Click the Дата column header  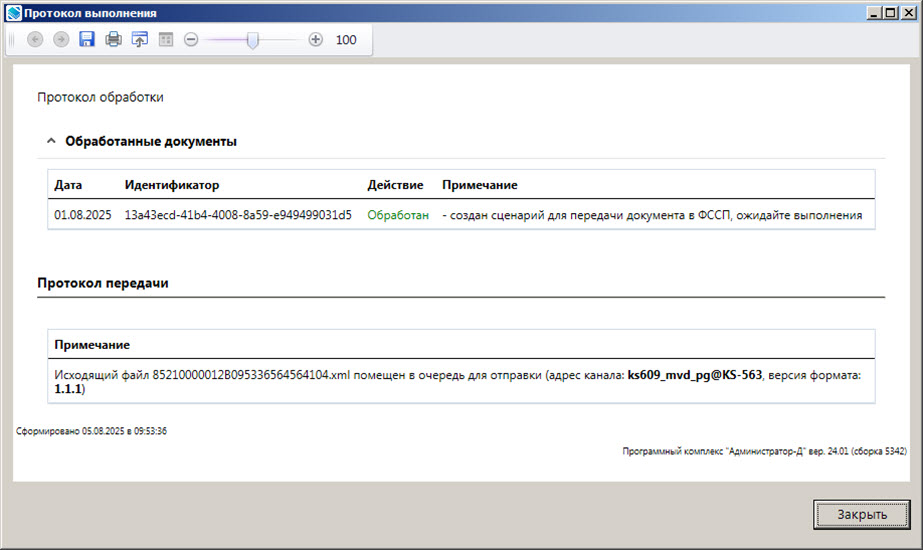click(x=68, y=185)
